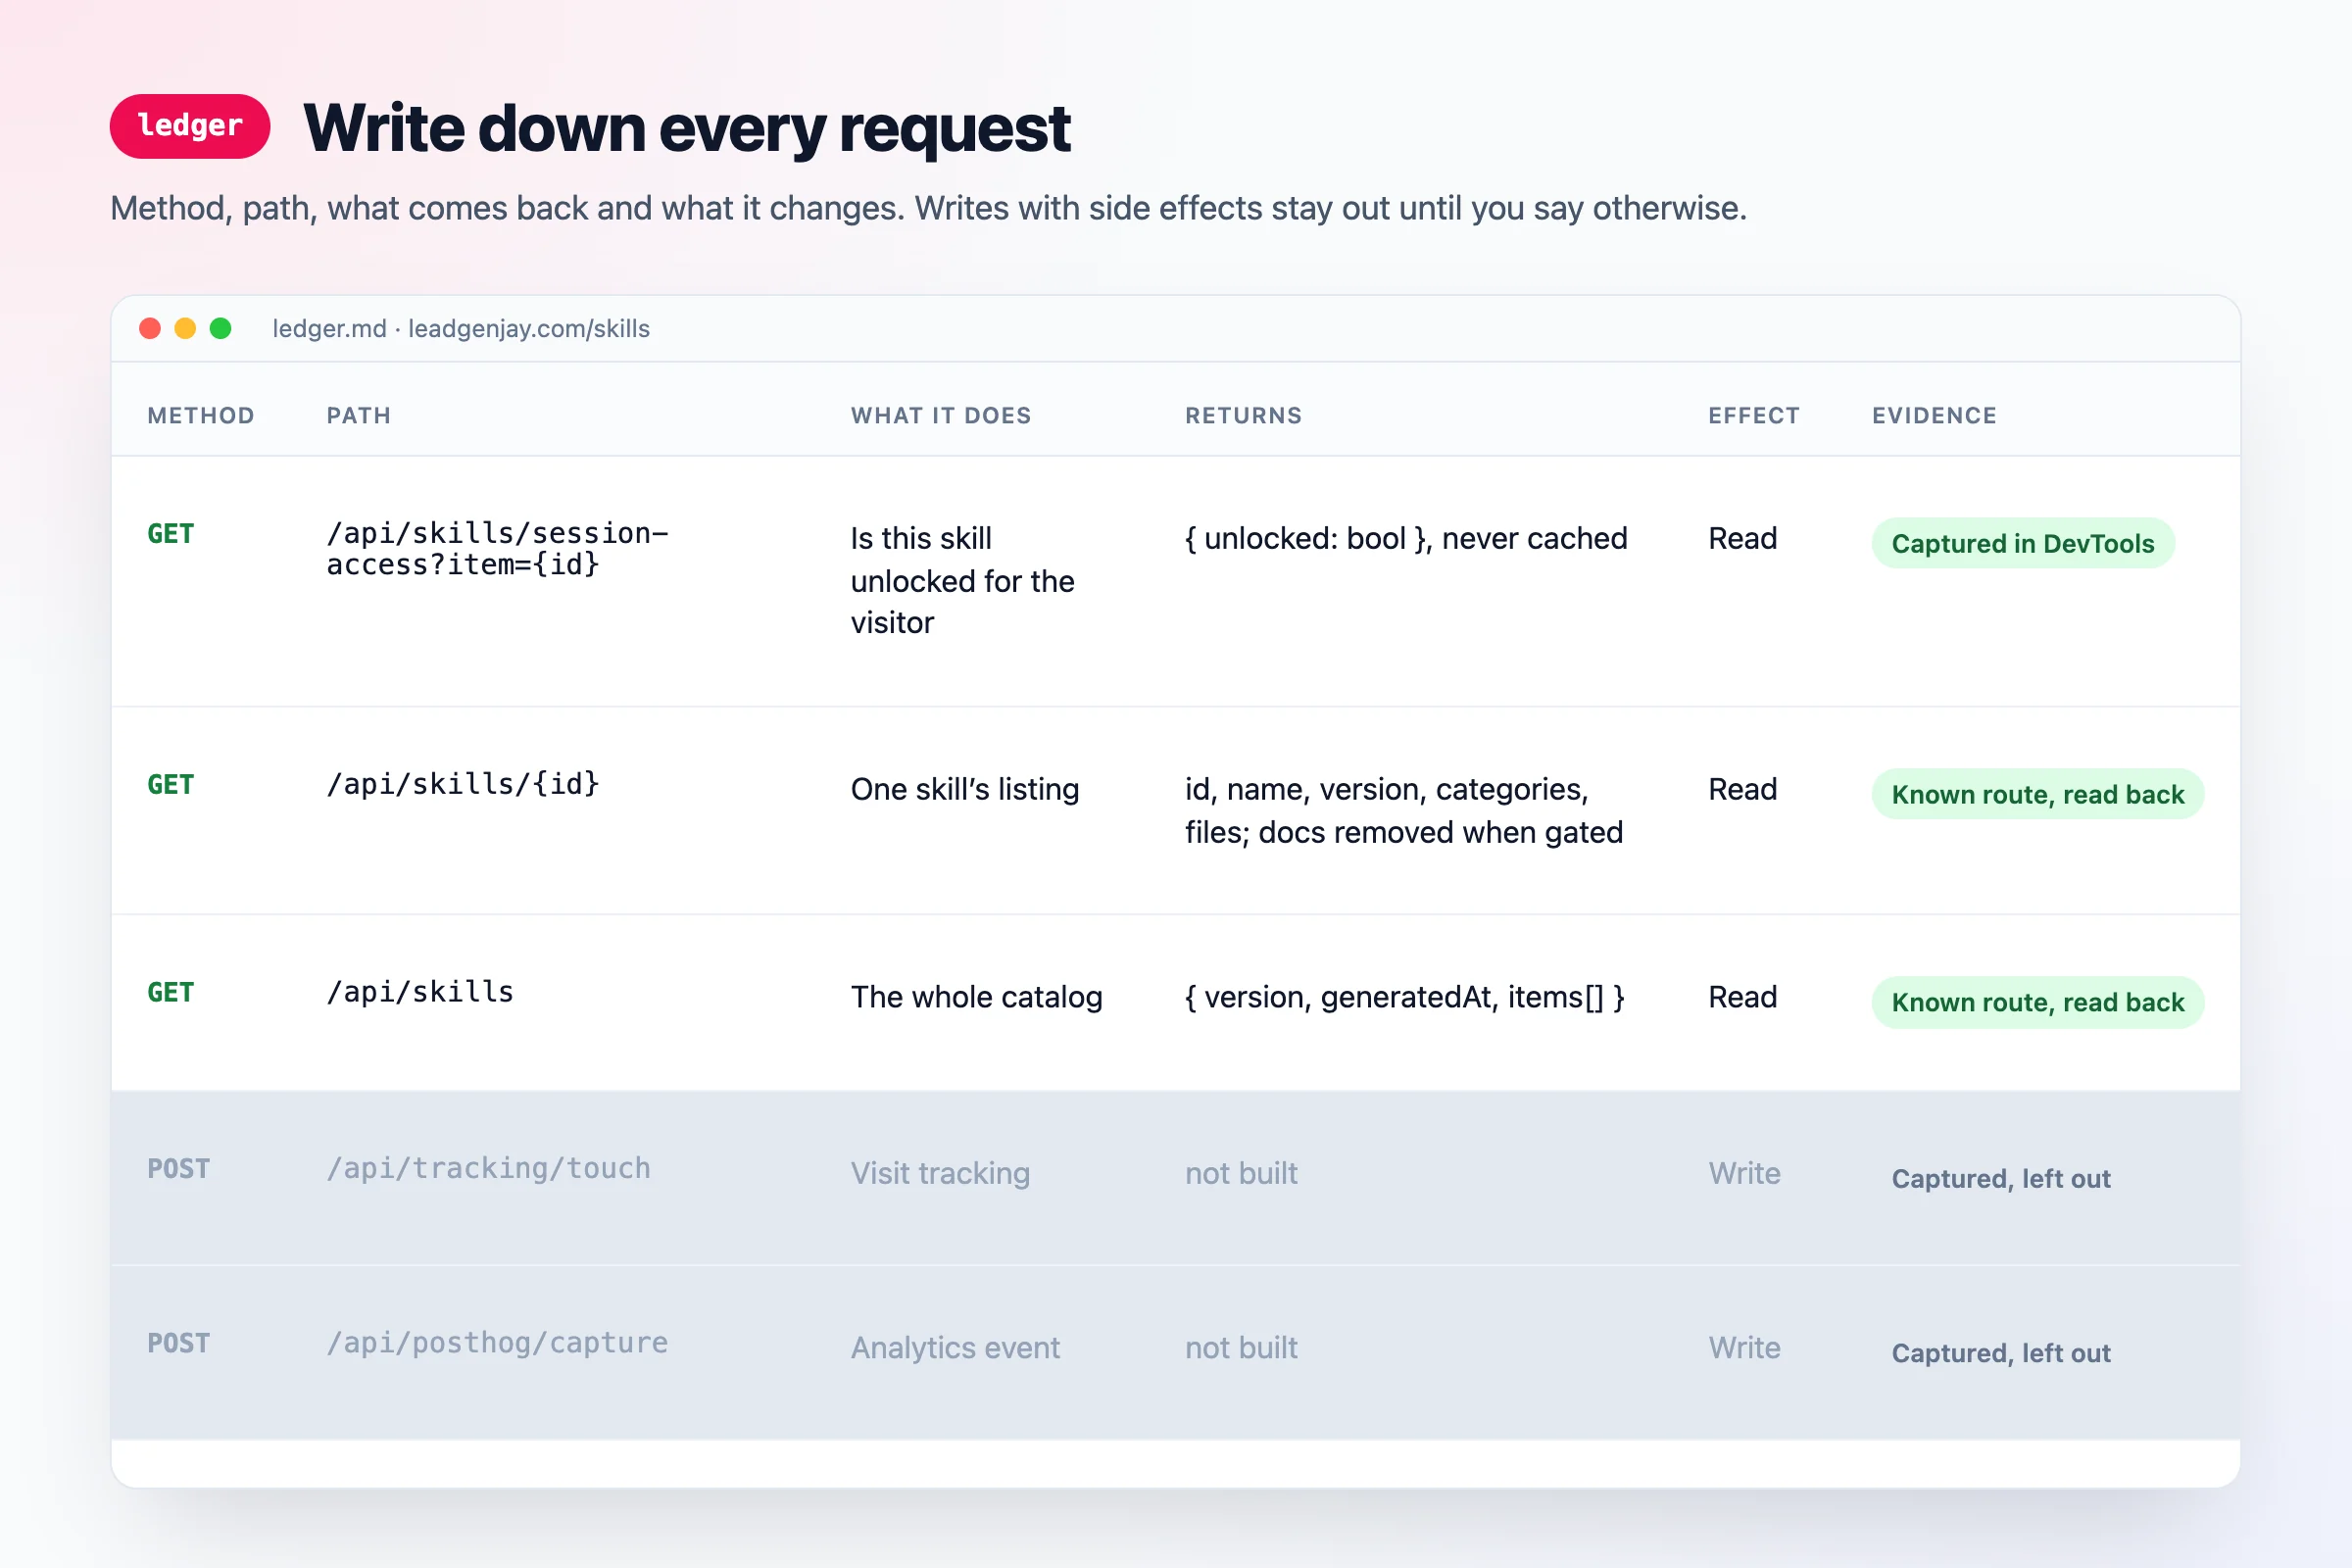The height and width of the screenshot is (1568, 2352).
Task: Click the yellow minimize dot
Action: point(185,329)
